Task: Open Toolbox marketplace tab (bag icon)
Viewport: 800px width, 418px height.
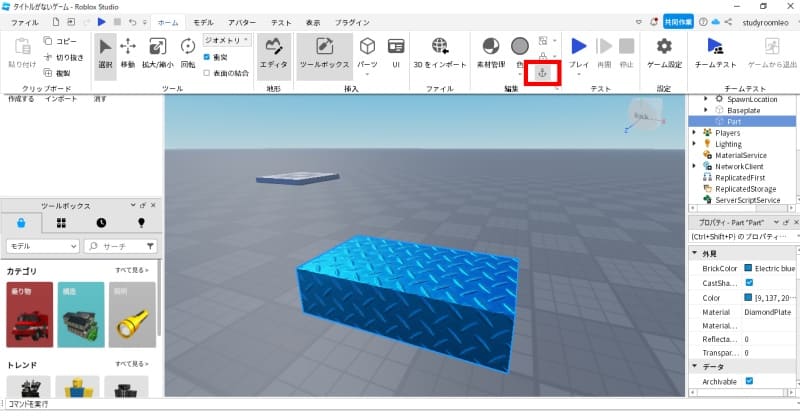Action: (x=21, y=223)
